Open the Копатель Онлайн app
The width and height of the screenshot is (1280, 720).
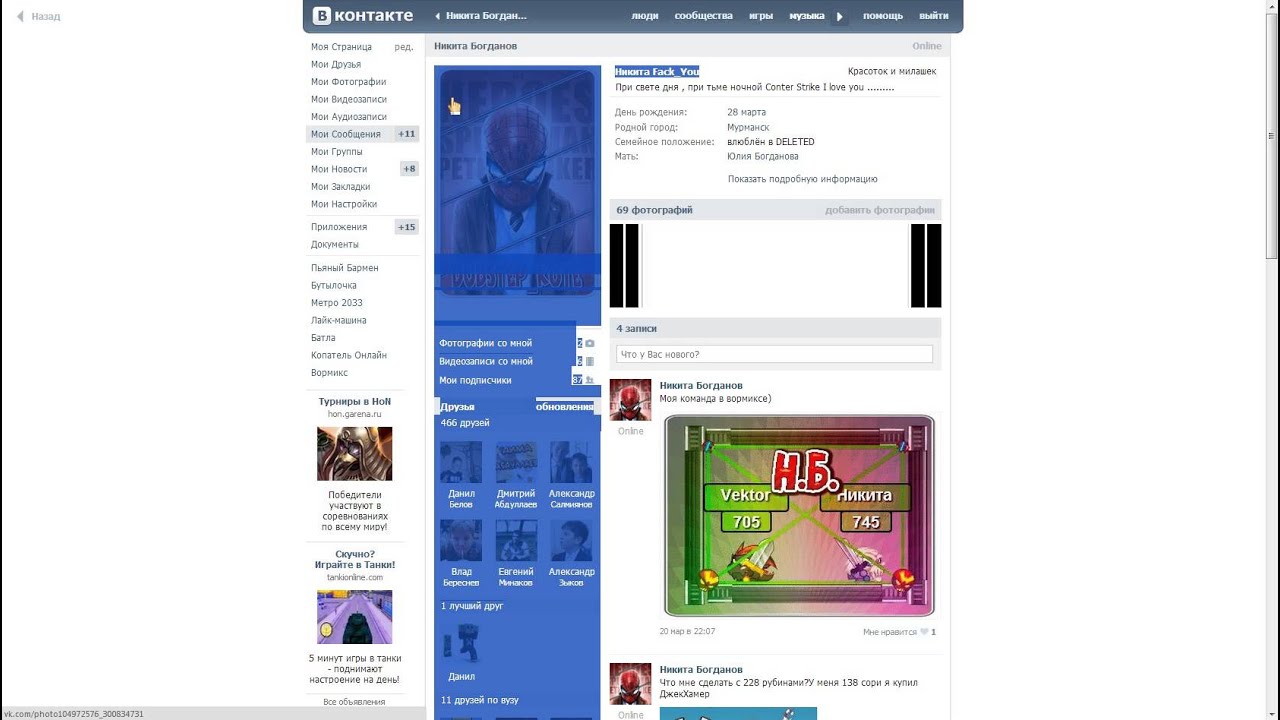point(349,355)
